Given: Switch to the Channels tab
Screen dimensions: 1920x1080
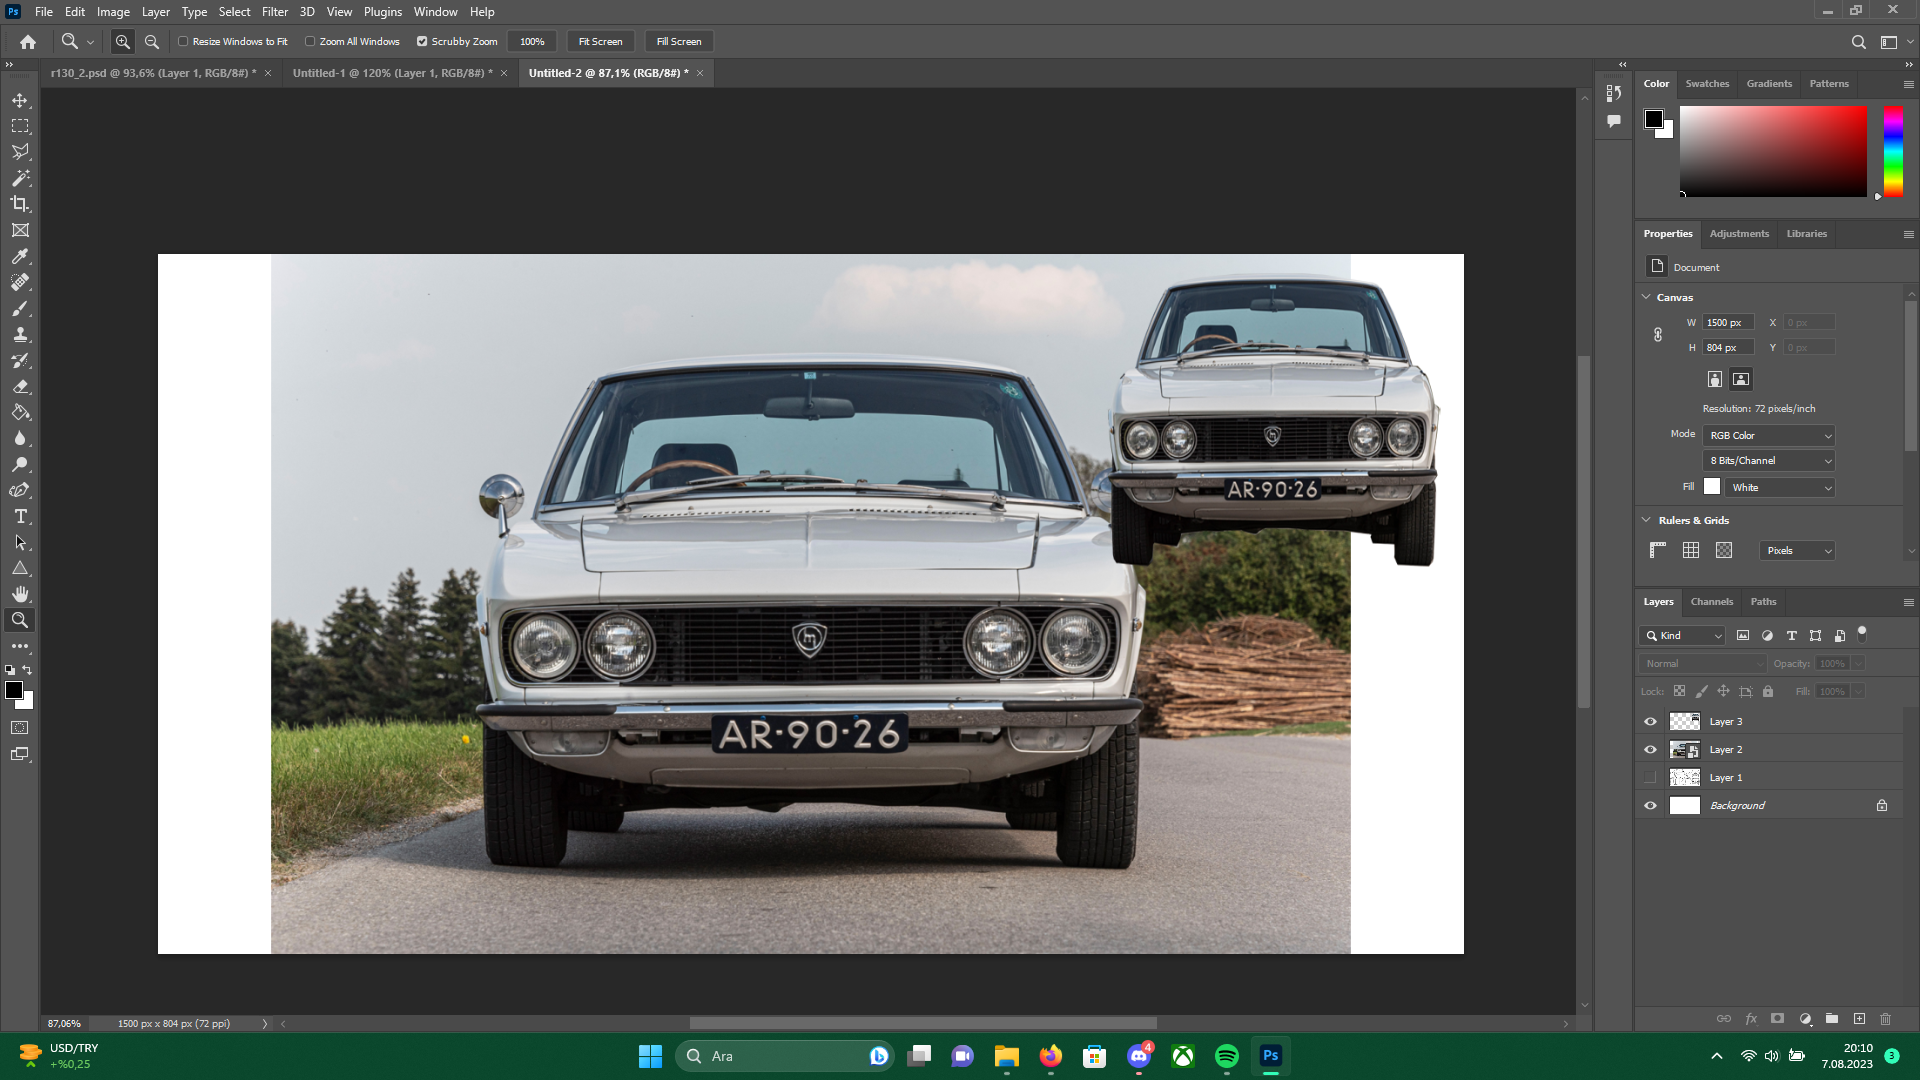Looking at the screenshot, I should coord(1711,602).
